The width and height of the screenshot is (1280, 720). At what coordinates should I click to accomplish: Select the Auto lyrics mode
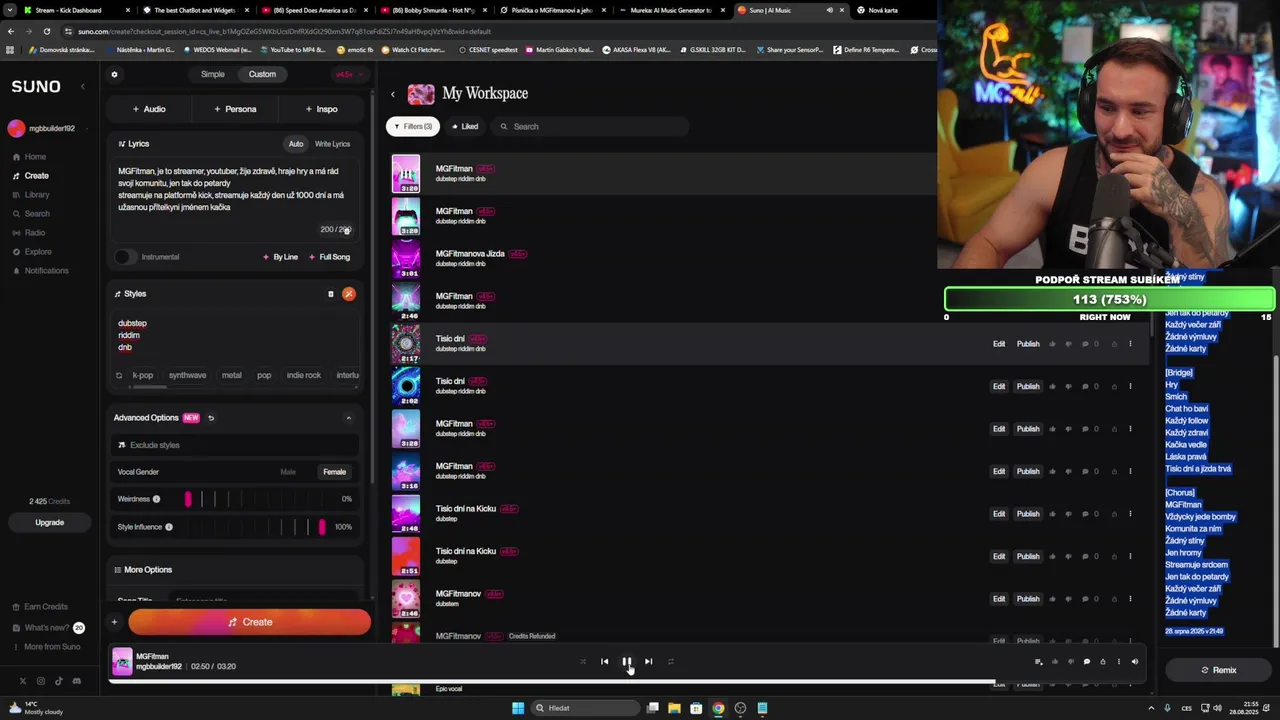pos(296,144)
